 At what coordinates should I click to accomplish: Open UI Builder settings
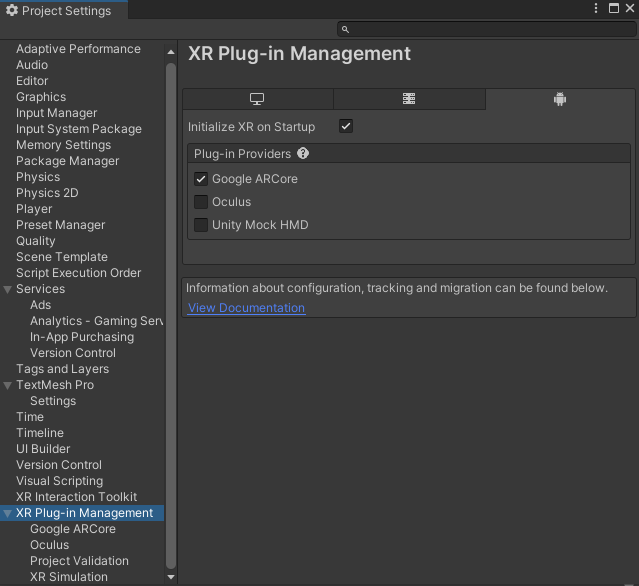point(43,449)
